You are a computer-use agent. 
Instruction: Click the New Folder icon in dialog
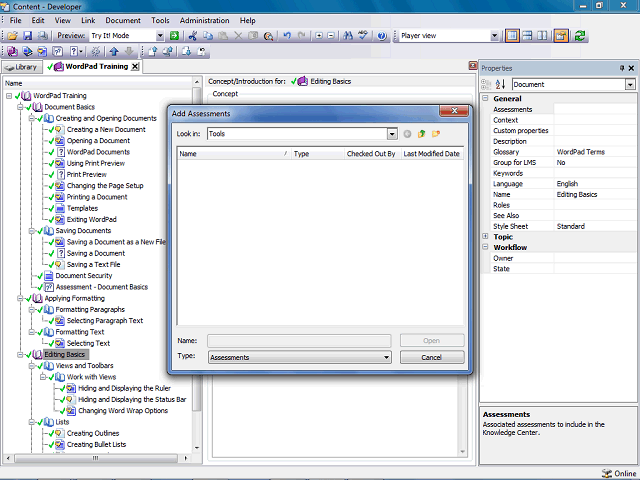tap(436, 134)
